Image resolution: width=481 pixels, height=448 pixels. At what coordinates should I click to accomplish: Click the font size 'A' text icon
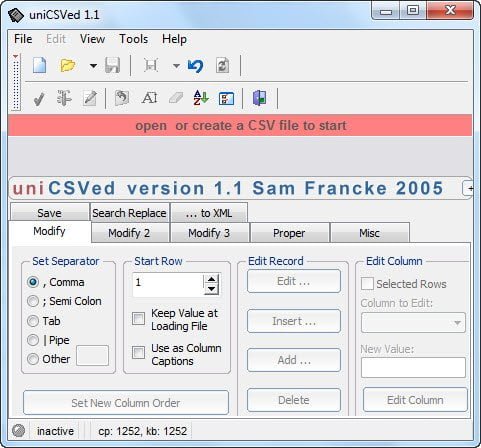point(150,98)
